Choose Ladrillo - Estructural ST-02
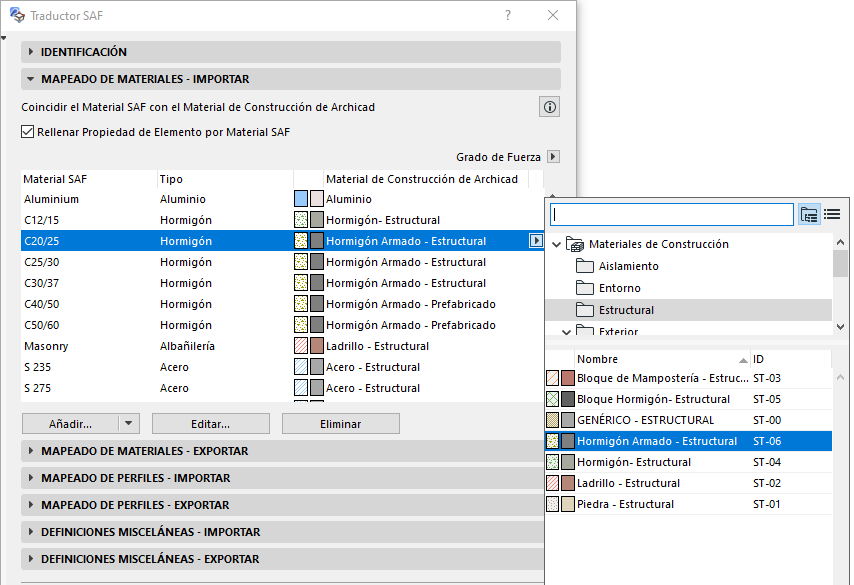This screenshot has width=854, height=585. point(688,483)
